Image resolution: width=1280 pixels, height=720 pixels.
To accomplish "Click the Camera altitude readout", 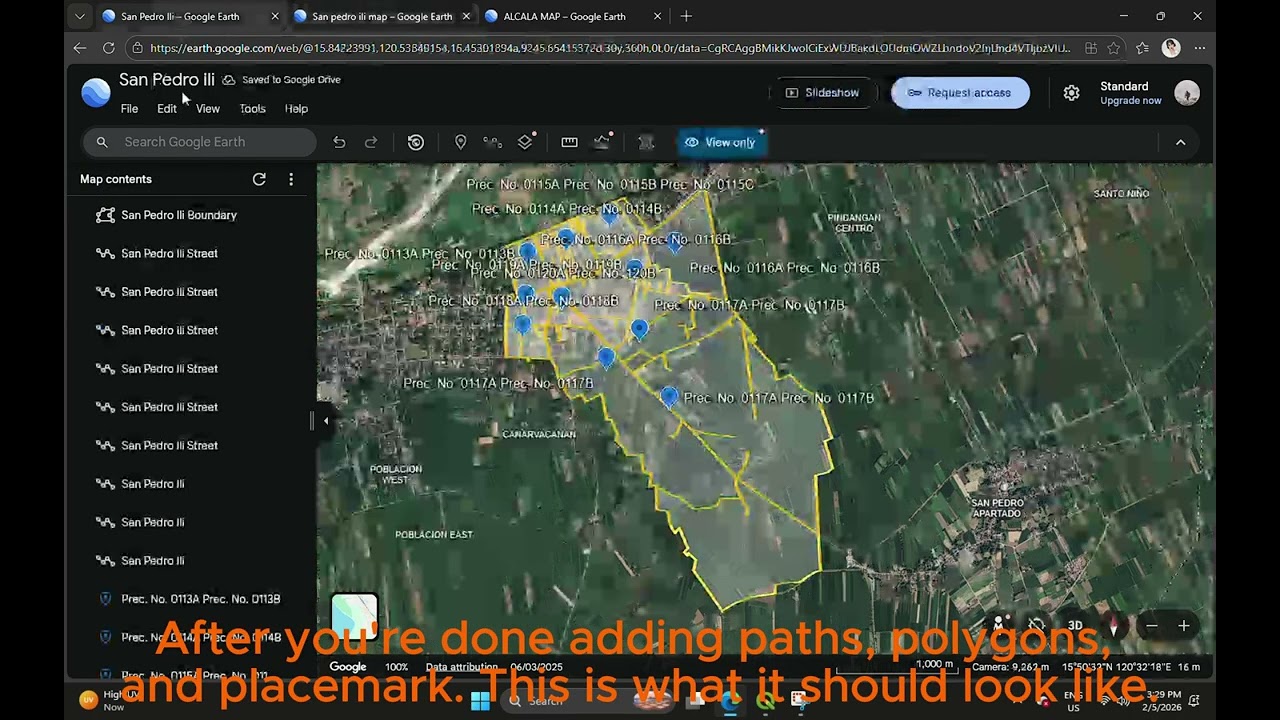I will (x=1010, y=667).
